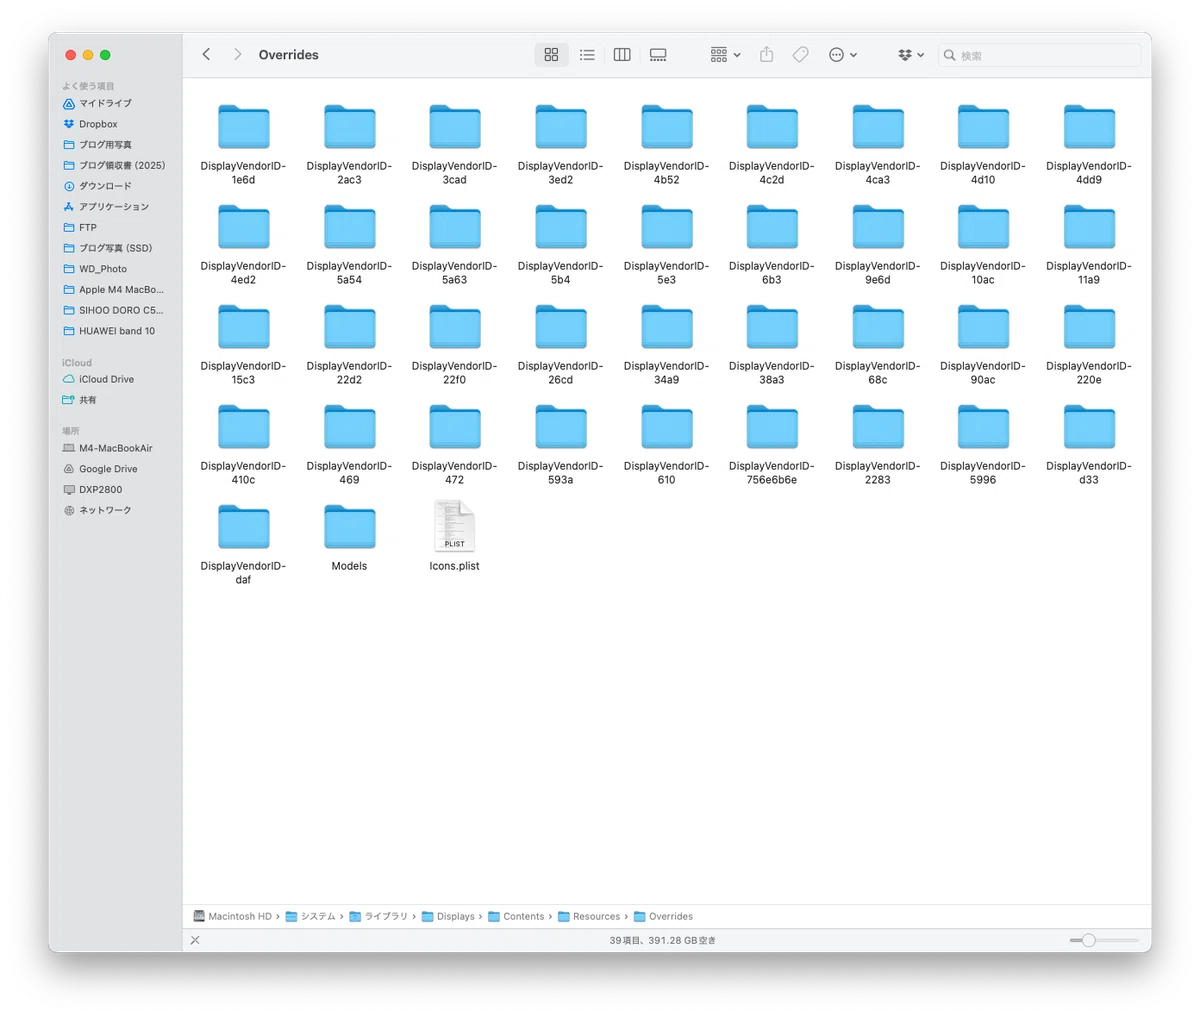This screenshot has height=1016, width=1200.
Task: Click ライブラリ in the path bar
Action: (x=378, y=916)
